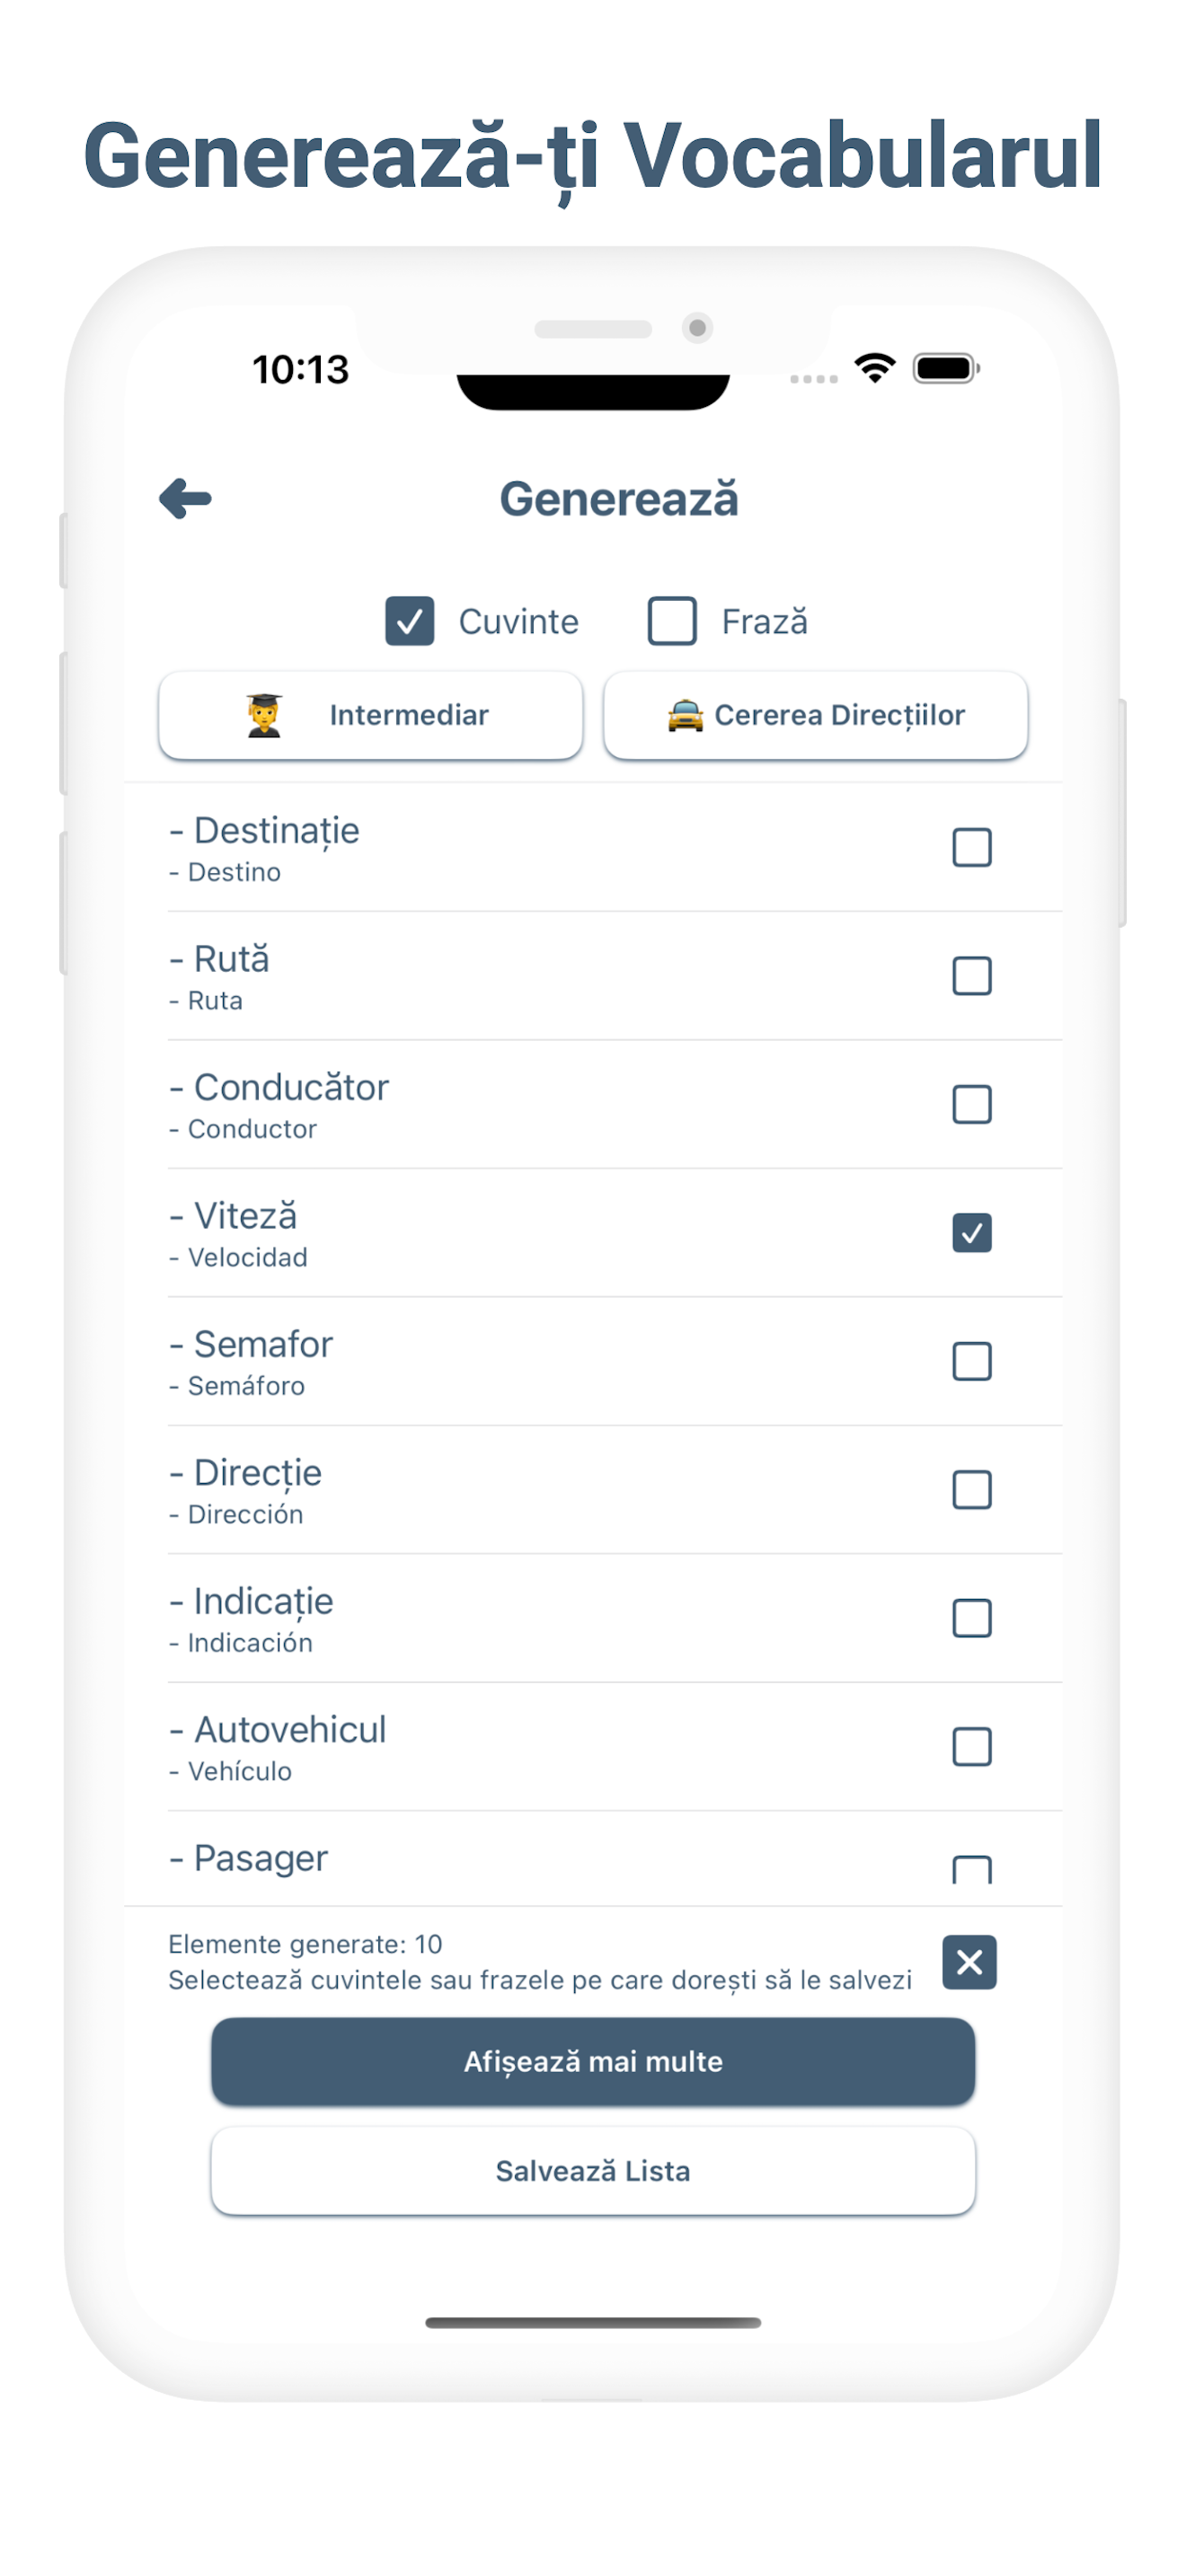
Task: Tap the back arrow icon
Action: pyautogui.click(x=186, y=498)
